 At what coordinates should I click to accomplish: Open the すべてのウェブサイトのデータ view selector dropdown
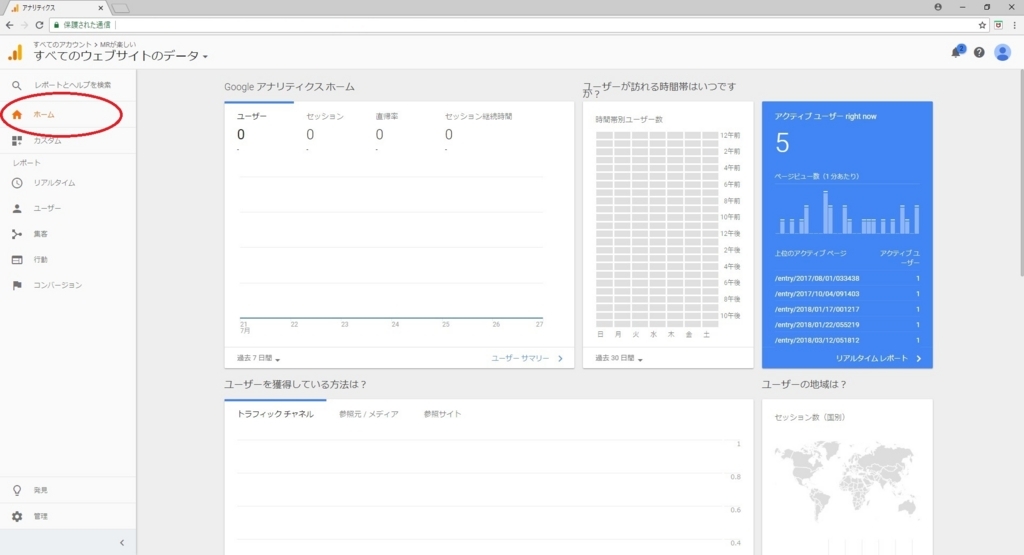121,56
